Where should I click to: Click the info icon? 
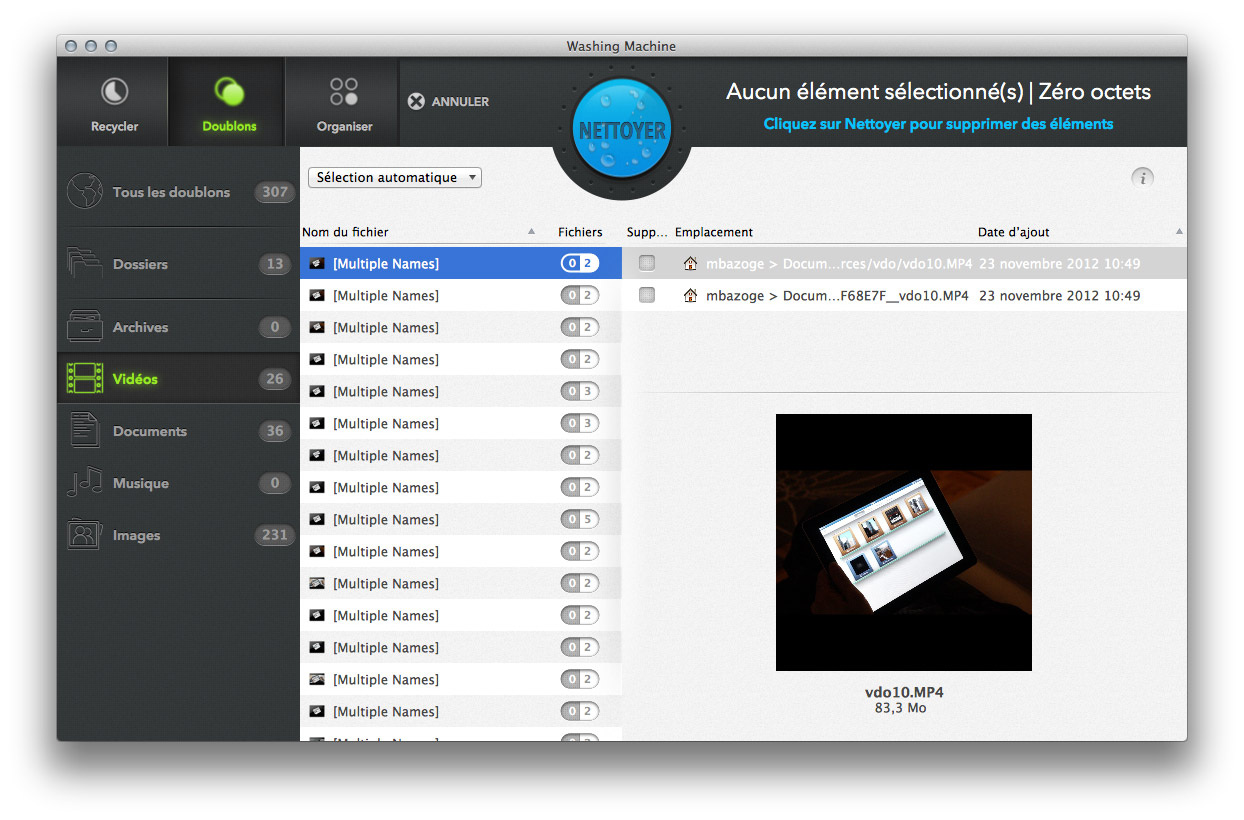click(1142, 178)
